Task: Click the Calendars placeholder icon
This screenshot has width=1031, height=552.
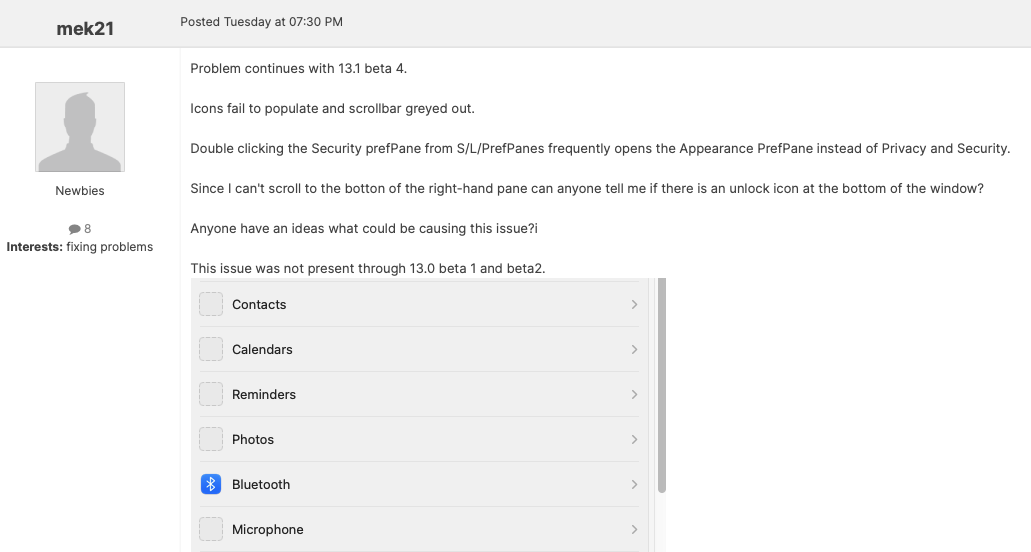Action: 211,349
